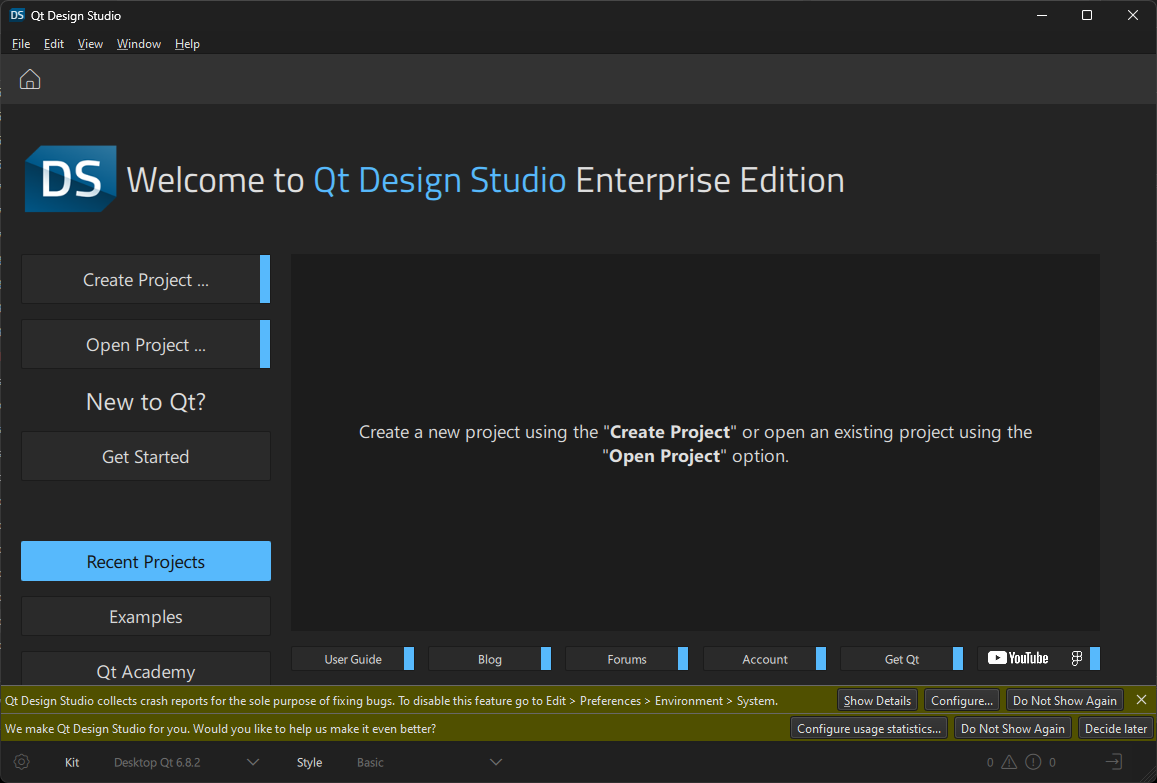Click the warning triangle icon in status bar
The height and width of the screenshot is (783, 1157).
[x=1009, y=762]
